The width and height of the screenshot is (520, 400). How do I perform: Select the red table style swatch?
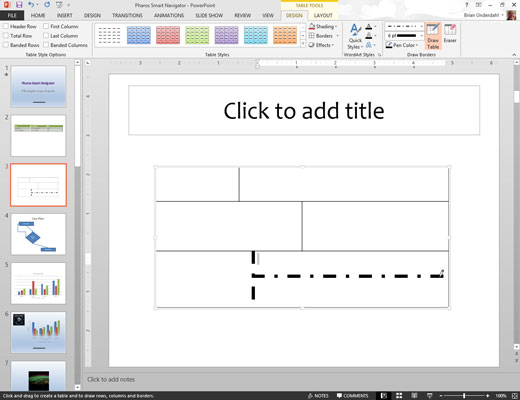[x=168, y=35]
